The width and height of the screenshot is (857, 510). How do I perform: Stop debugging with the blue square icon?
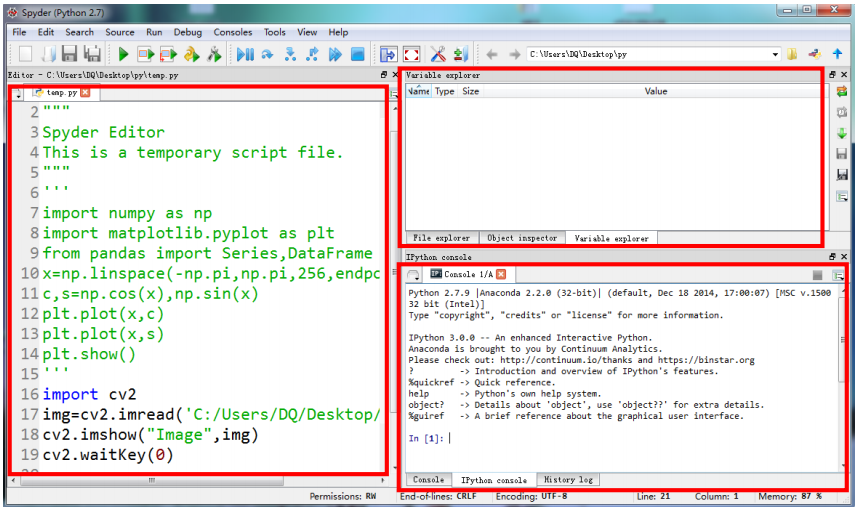tap(357, 54)
